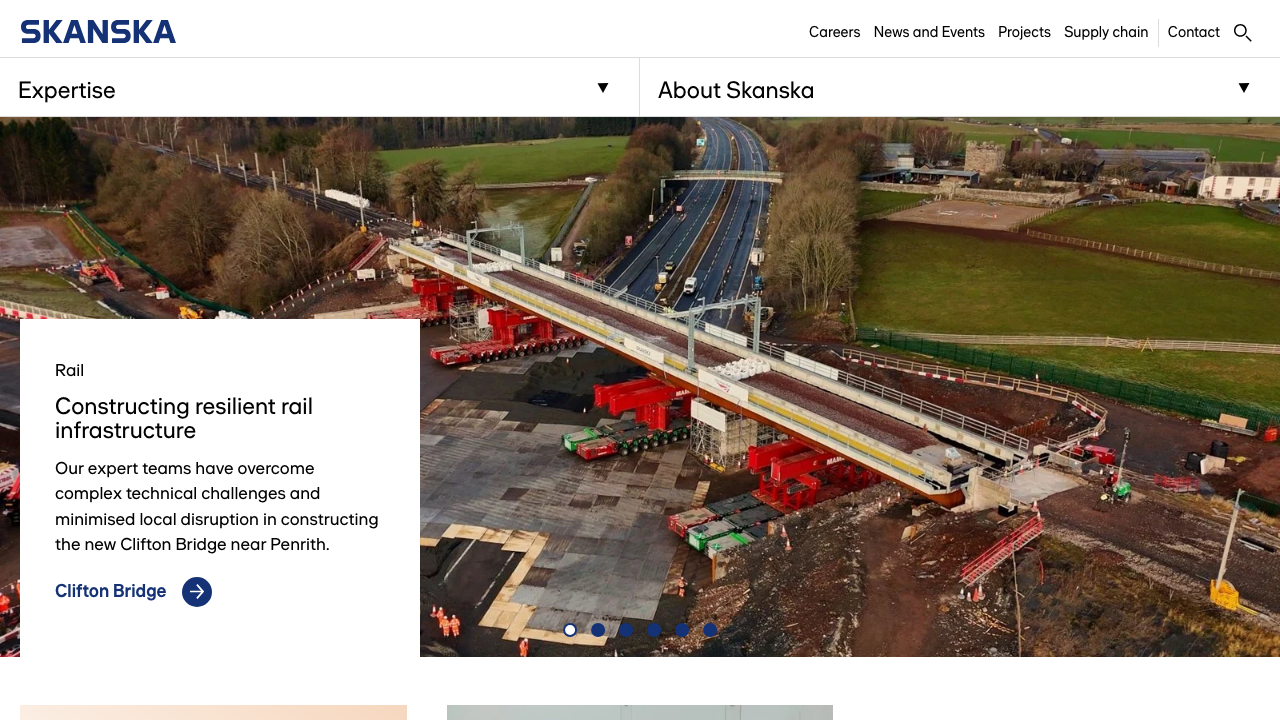1280x720 pixels.
Task: Select the second carousel navigation dot
Action: tap(598, 630)
